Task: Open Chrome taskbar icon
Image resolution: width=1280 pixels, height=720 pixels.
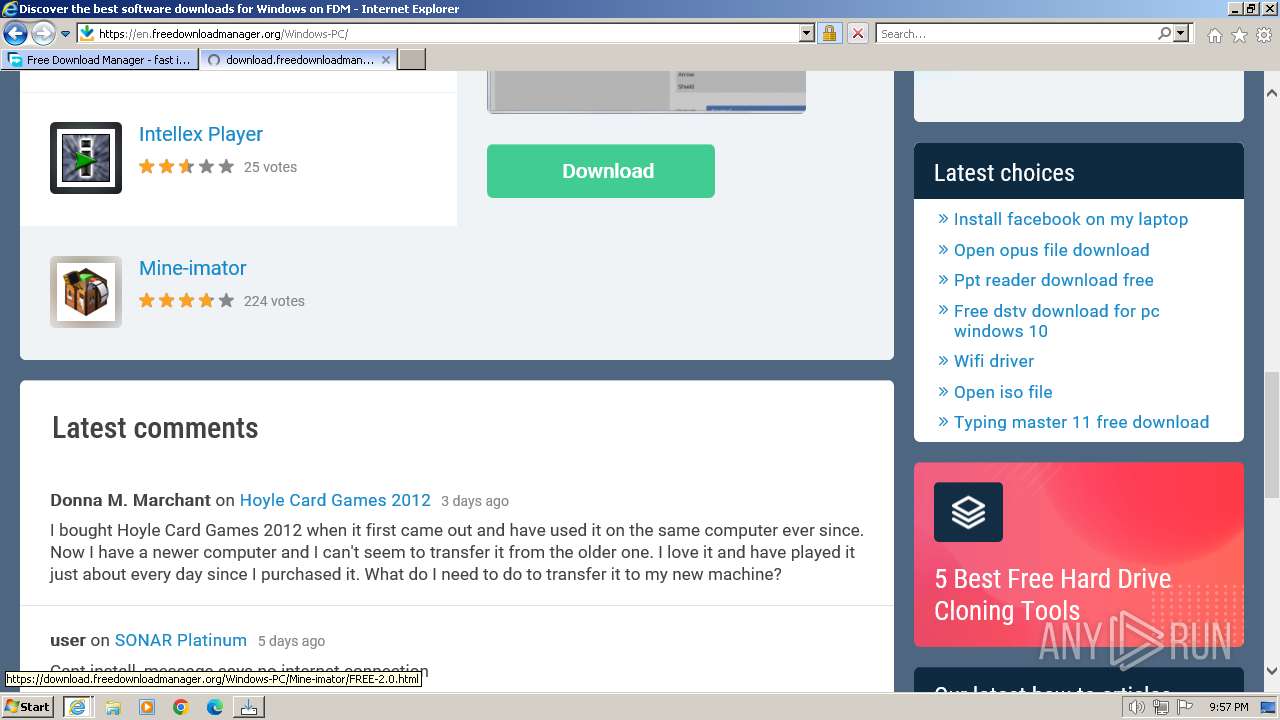Action: 181,707
